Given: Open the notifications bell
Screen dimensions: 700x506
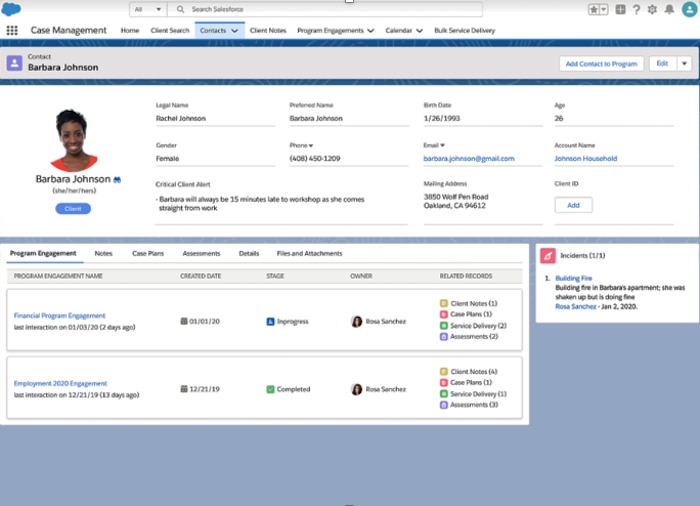Looking at the screenshot, I should pos(668,9).
